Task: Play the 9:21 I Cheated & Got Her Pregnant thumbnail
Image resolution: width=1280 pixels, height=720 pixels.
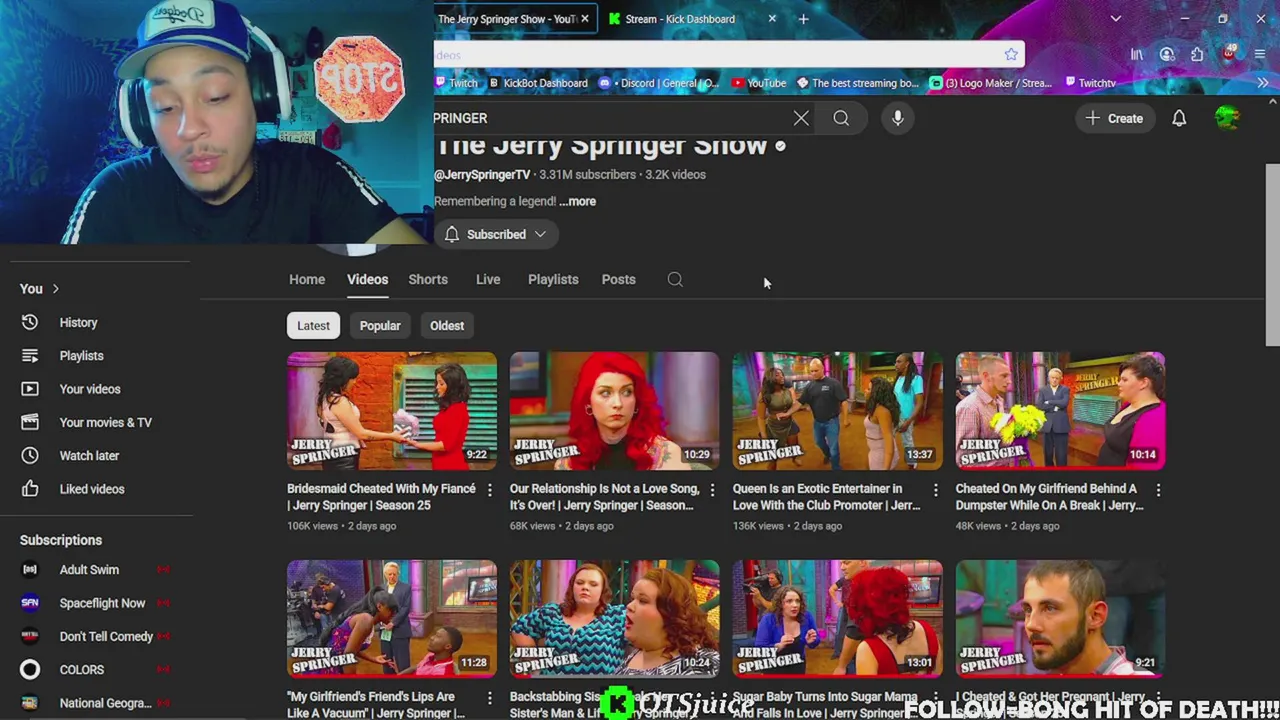Action: (1060, 619)
